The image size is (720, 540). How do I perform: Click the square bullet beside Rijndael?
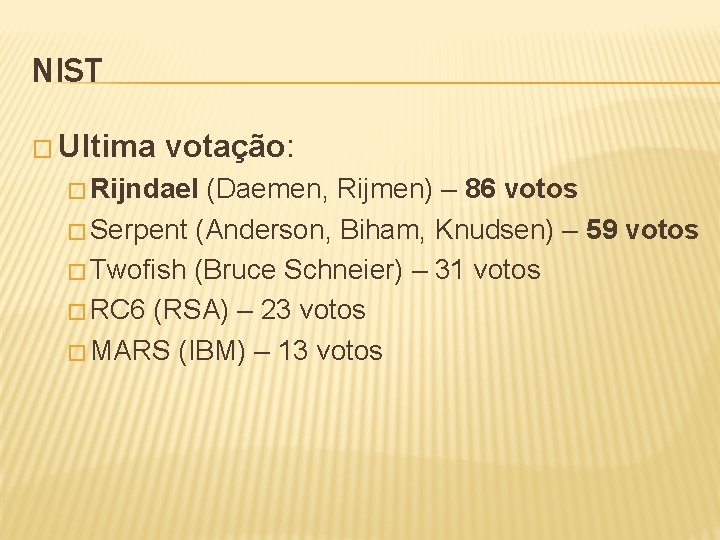coord(77,190)
